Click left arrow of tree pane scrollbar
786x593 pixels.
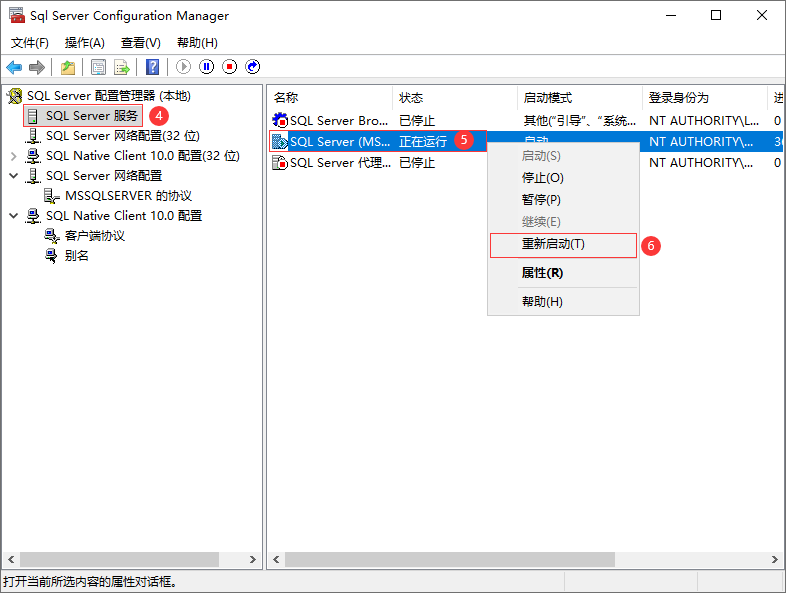click(11, 559)
